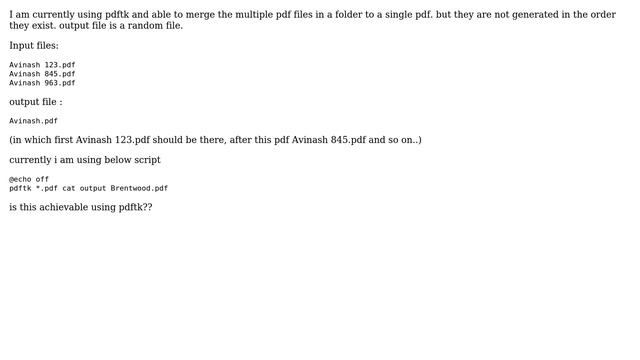Click the 'Avinash 123.pdf' code line
This screenshot has width=640, height=360.
[42, 65]
